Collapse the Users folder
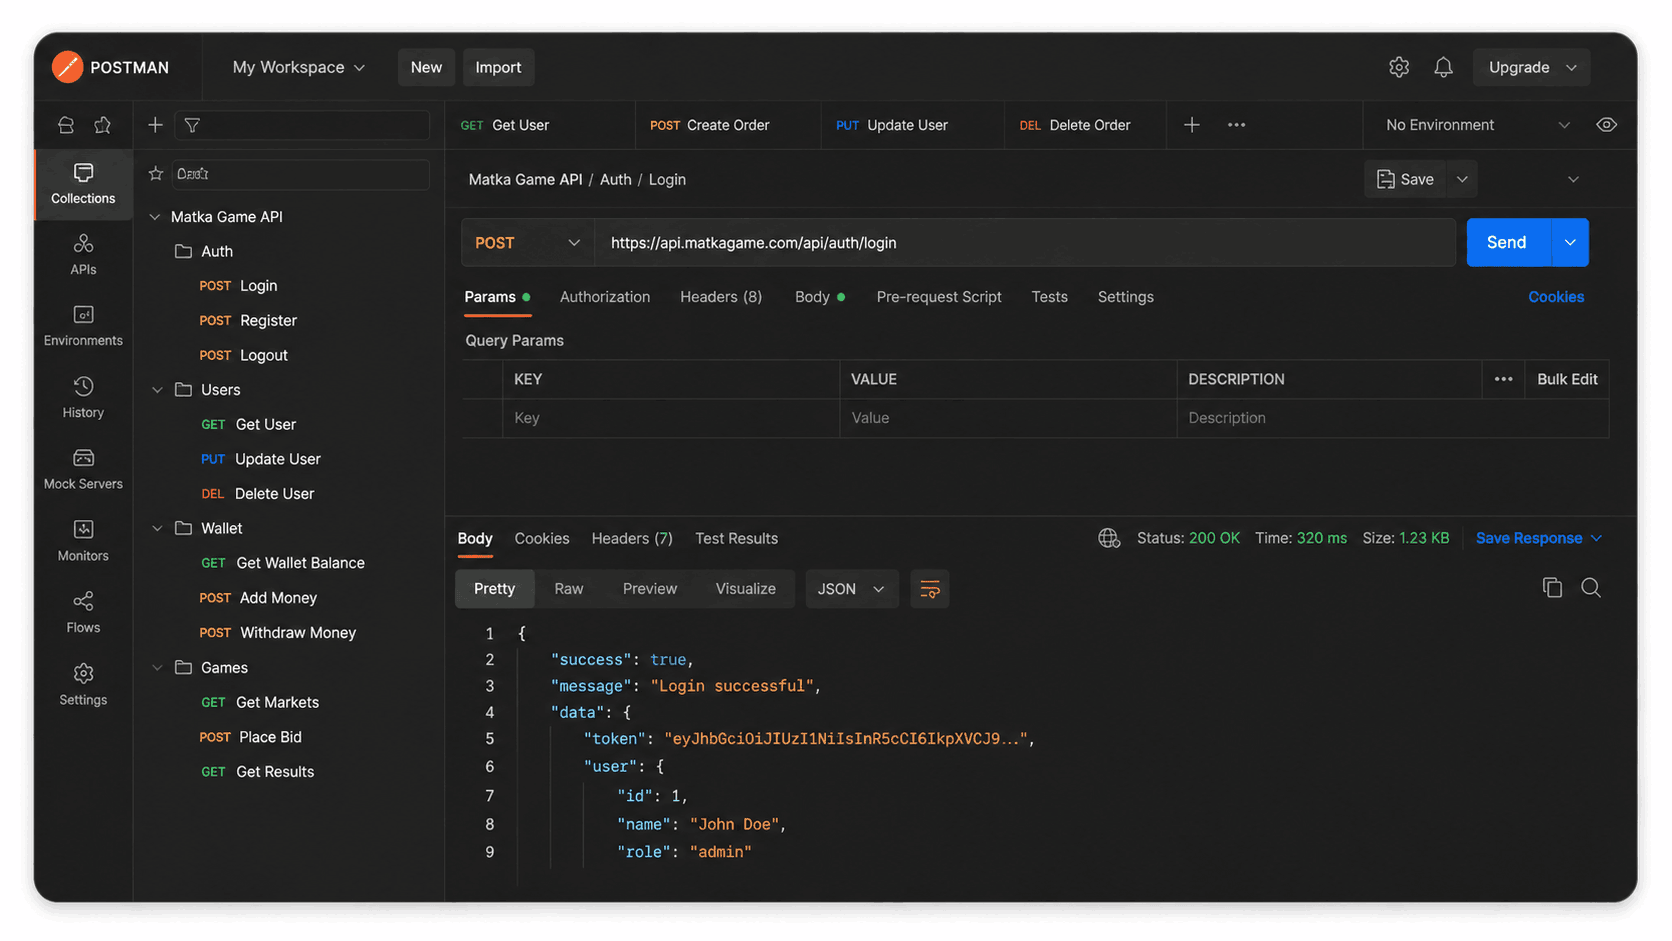This screenshot has height=941, width=1672. (x=157, y=390)
